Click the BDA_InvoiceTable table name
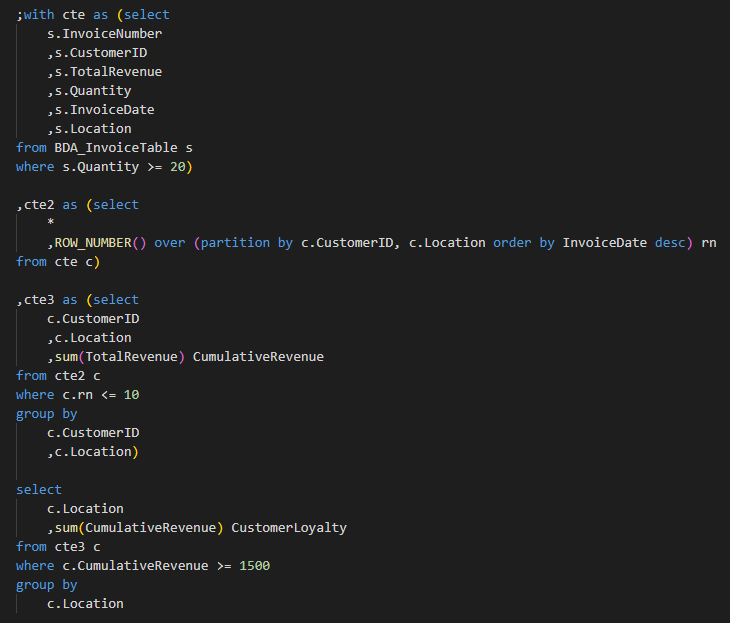730x623 pixels. coord(116,148)
